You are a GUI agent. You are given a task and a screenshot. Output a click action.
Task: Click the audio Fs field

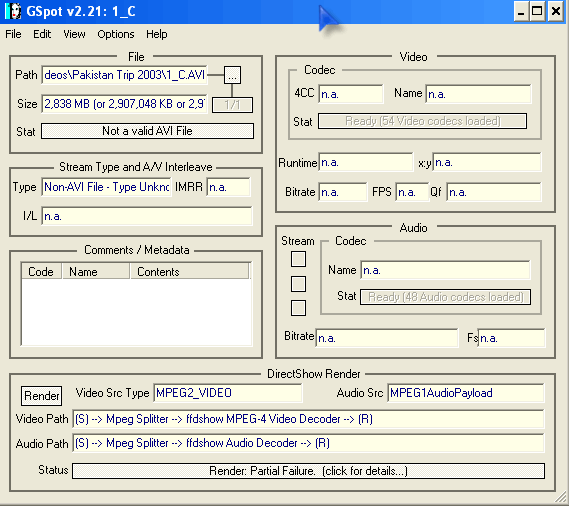tap(511, 338)
